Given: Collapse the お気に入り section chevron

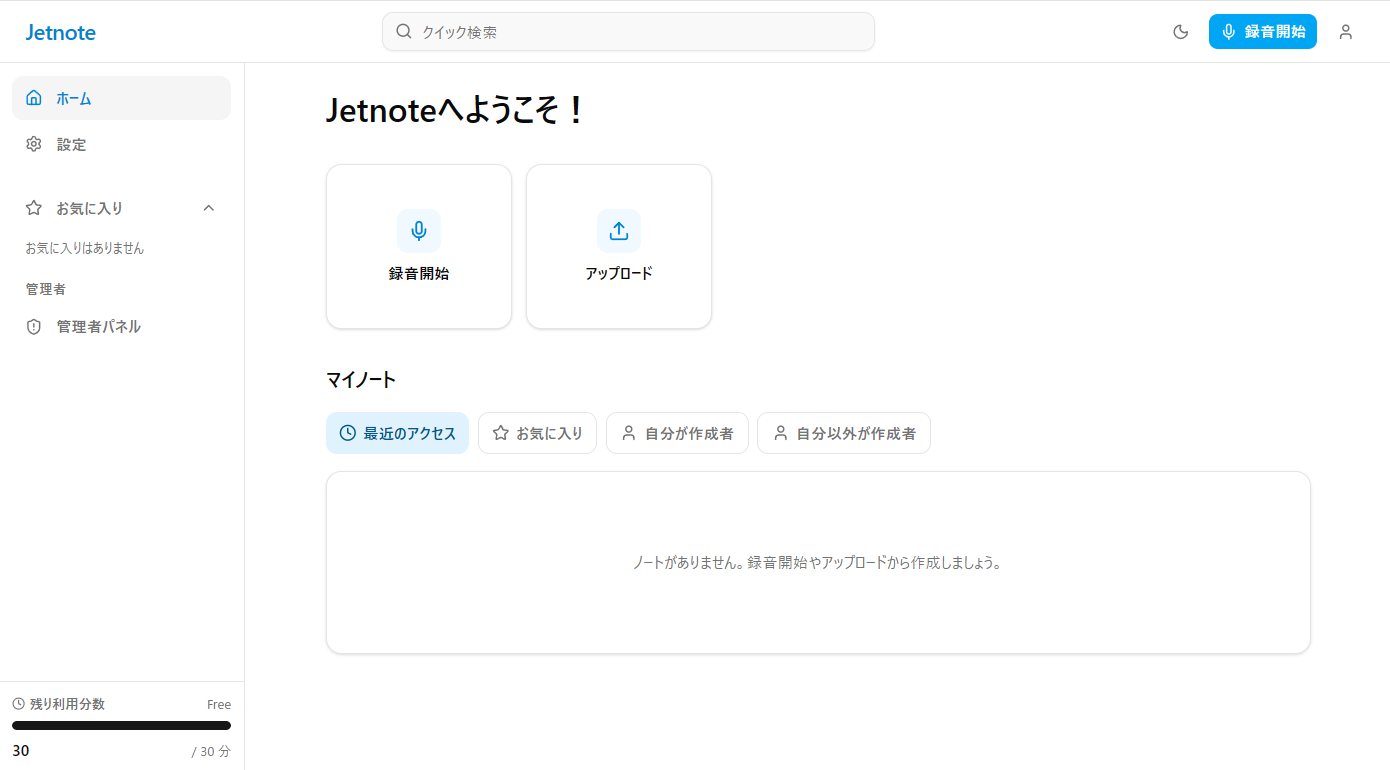Looking at the screenshot, I should pos(208,208).
